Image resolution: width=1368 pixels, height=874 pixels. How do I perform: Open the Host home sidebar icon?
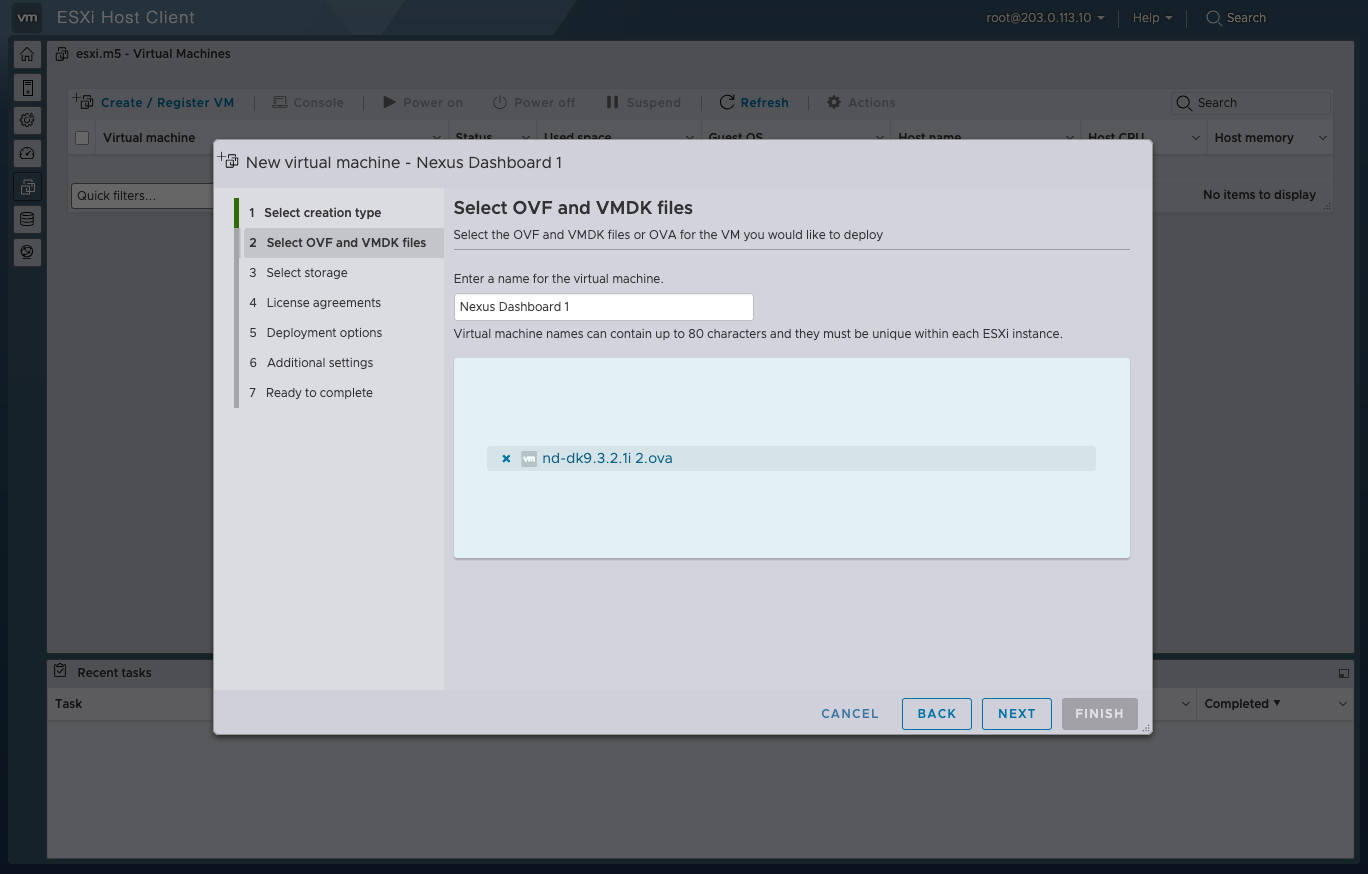[x=27, y=55]
